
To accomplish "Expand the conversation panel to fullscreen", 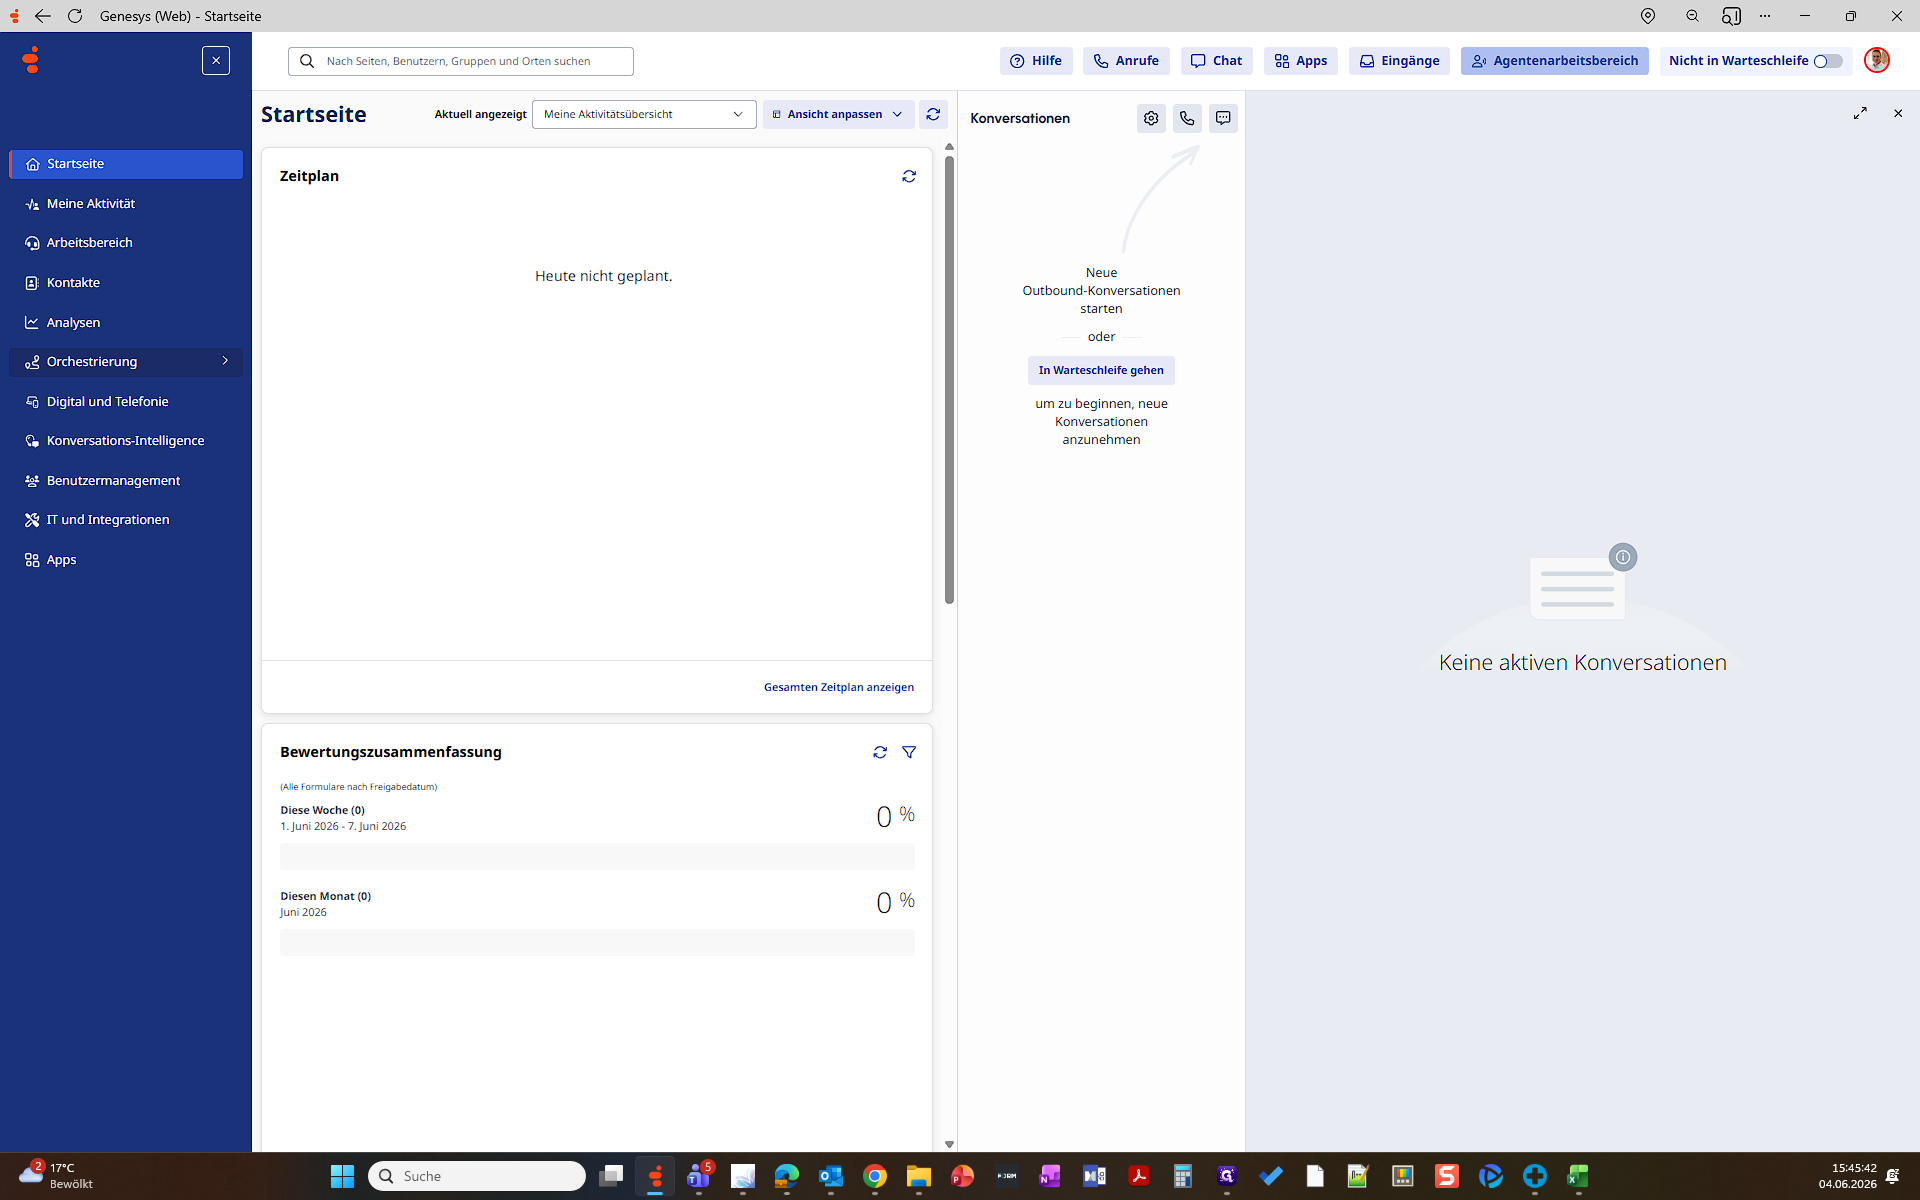I will (1860, 114).
